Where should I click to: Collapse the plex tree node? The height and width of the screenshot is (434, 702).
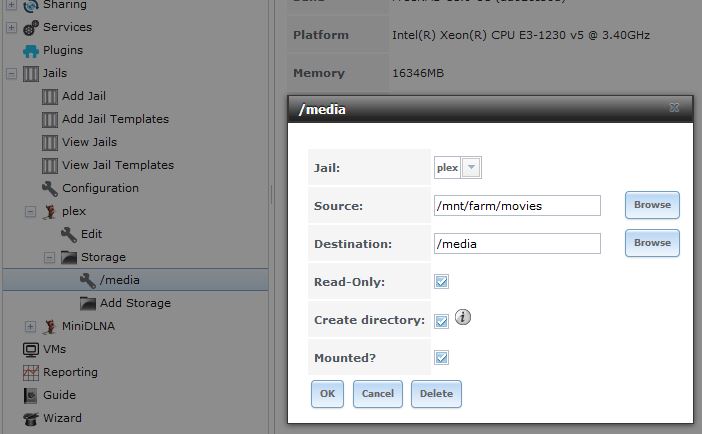(x=30, y=211)
